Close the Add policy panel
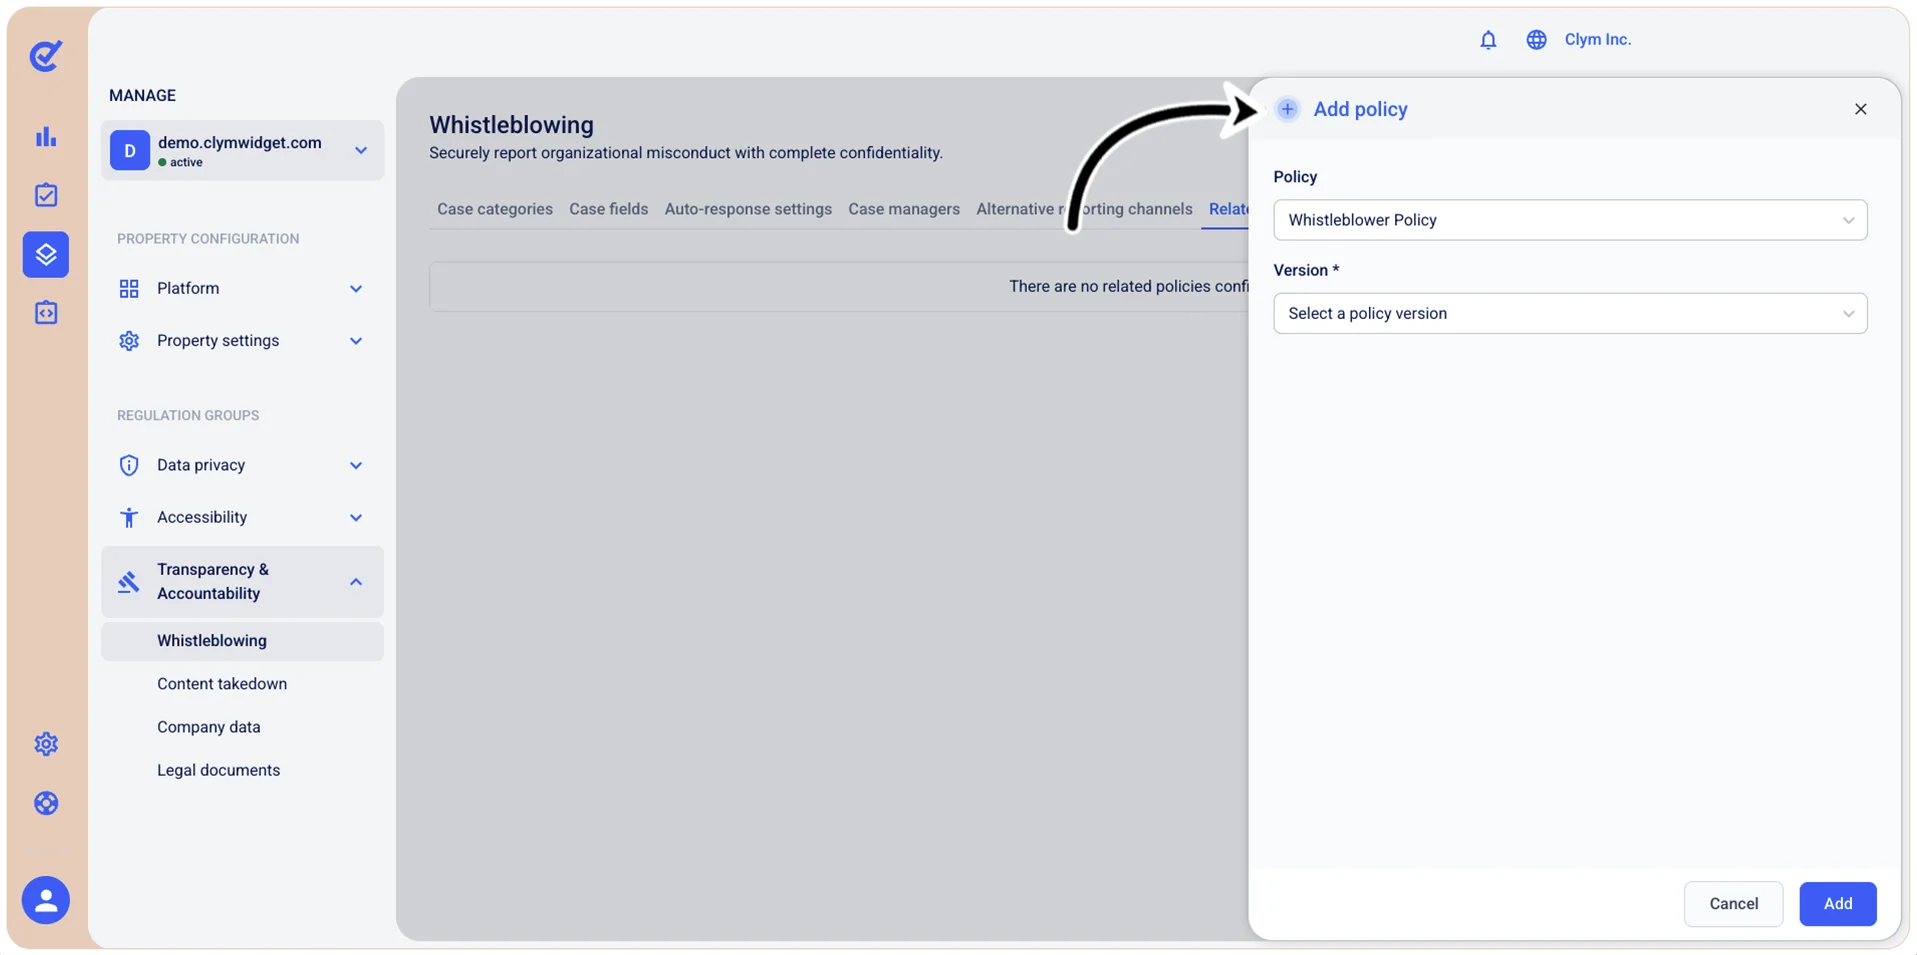 pyautogui.click(x=1860, y=109)
